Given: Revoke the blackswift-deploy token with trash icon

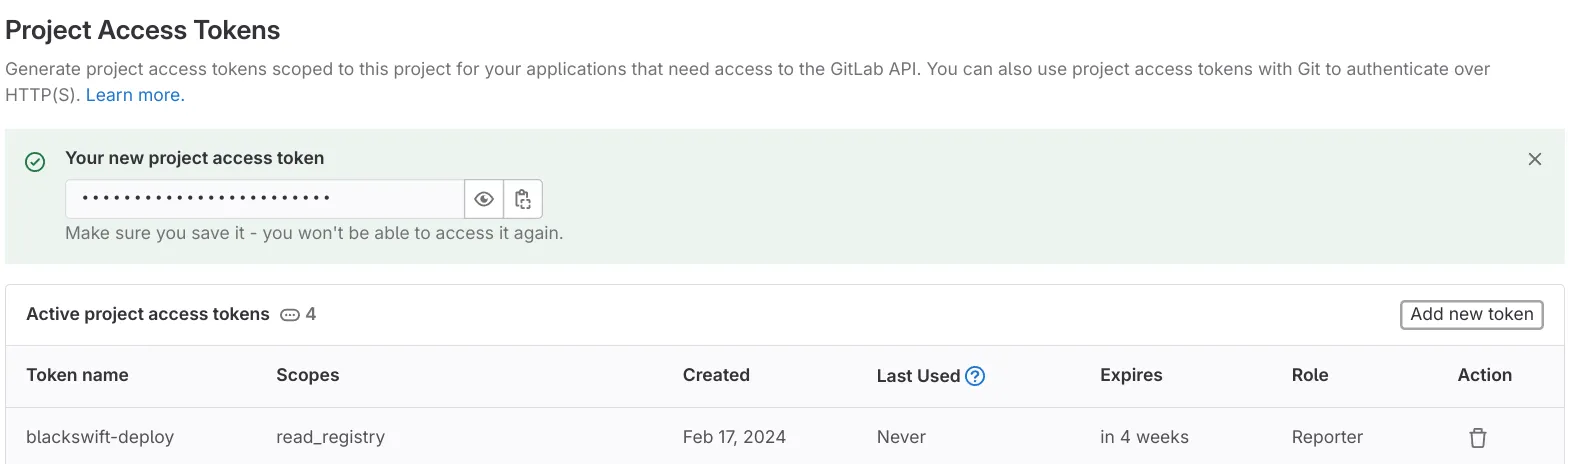Looking at the screenshot, I should pyautogui.click(x=1478, y=438).
